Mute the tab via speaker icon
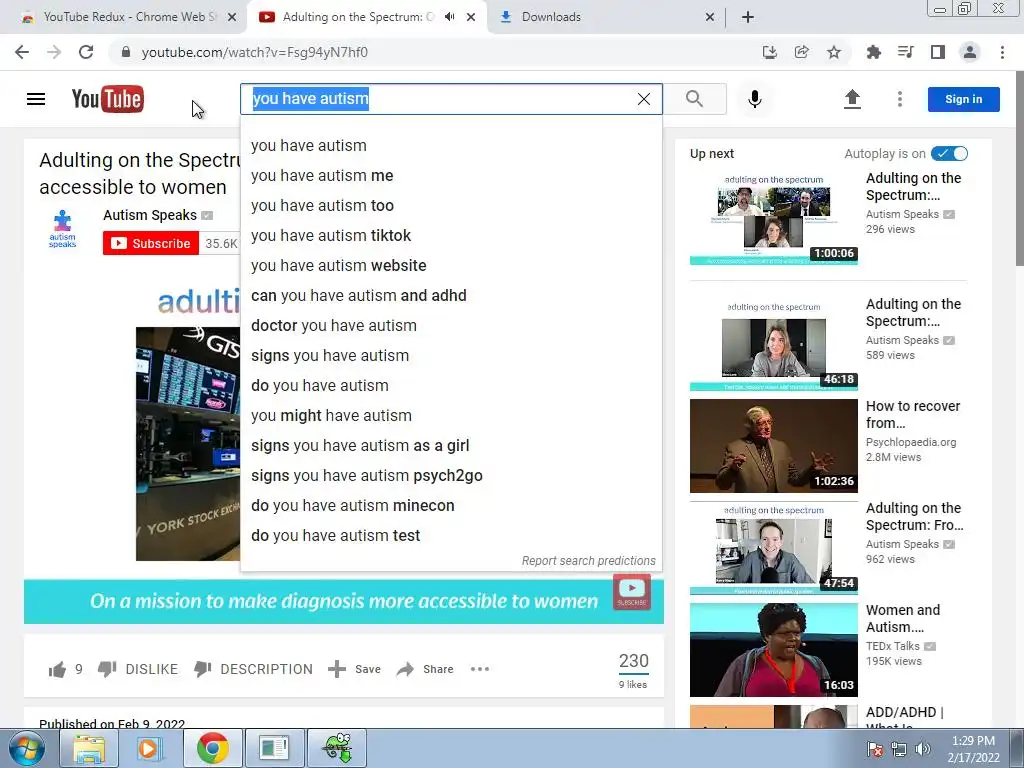This screenshot has height=768, width=1024. pyautogui.click(x=449, y=17)
